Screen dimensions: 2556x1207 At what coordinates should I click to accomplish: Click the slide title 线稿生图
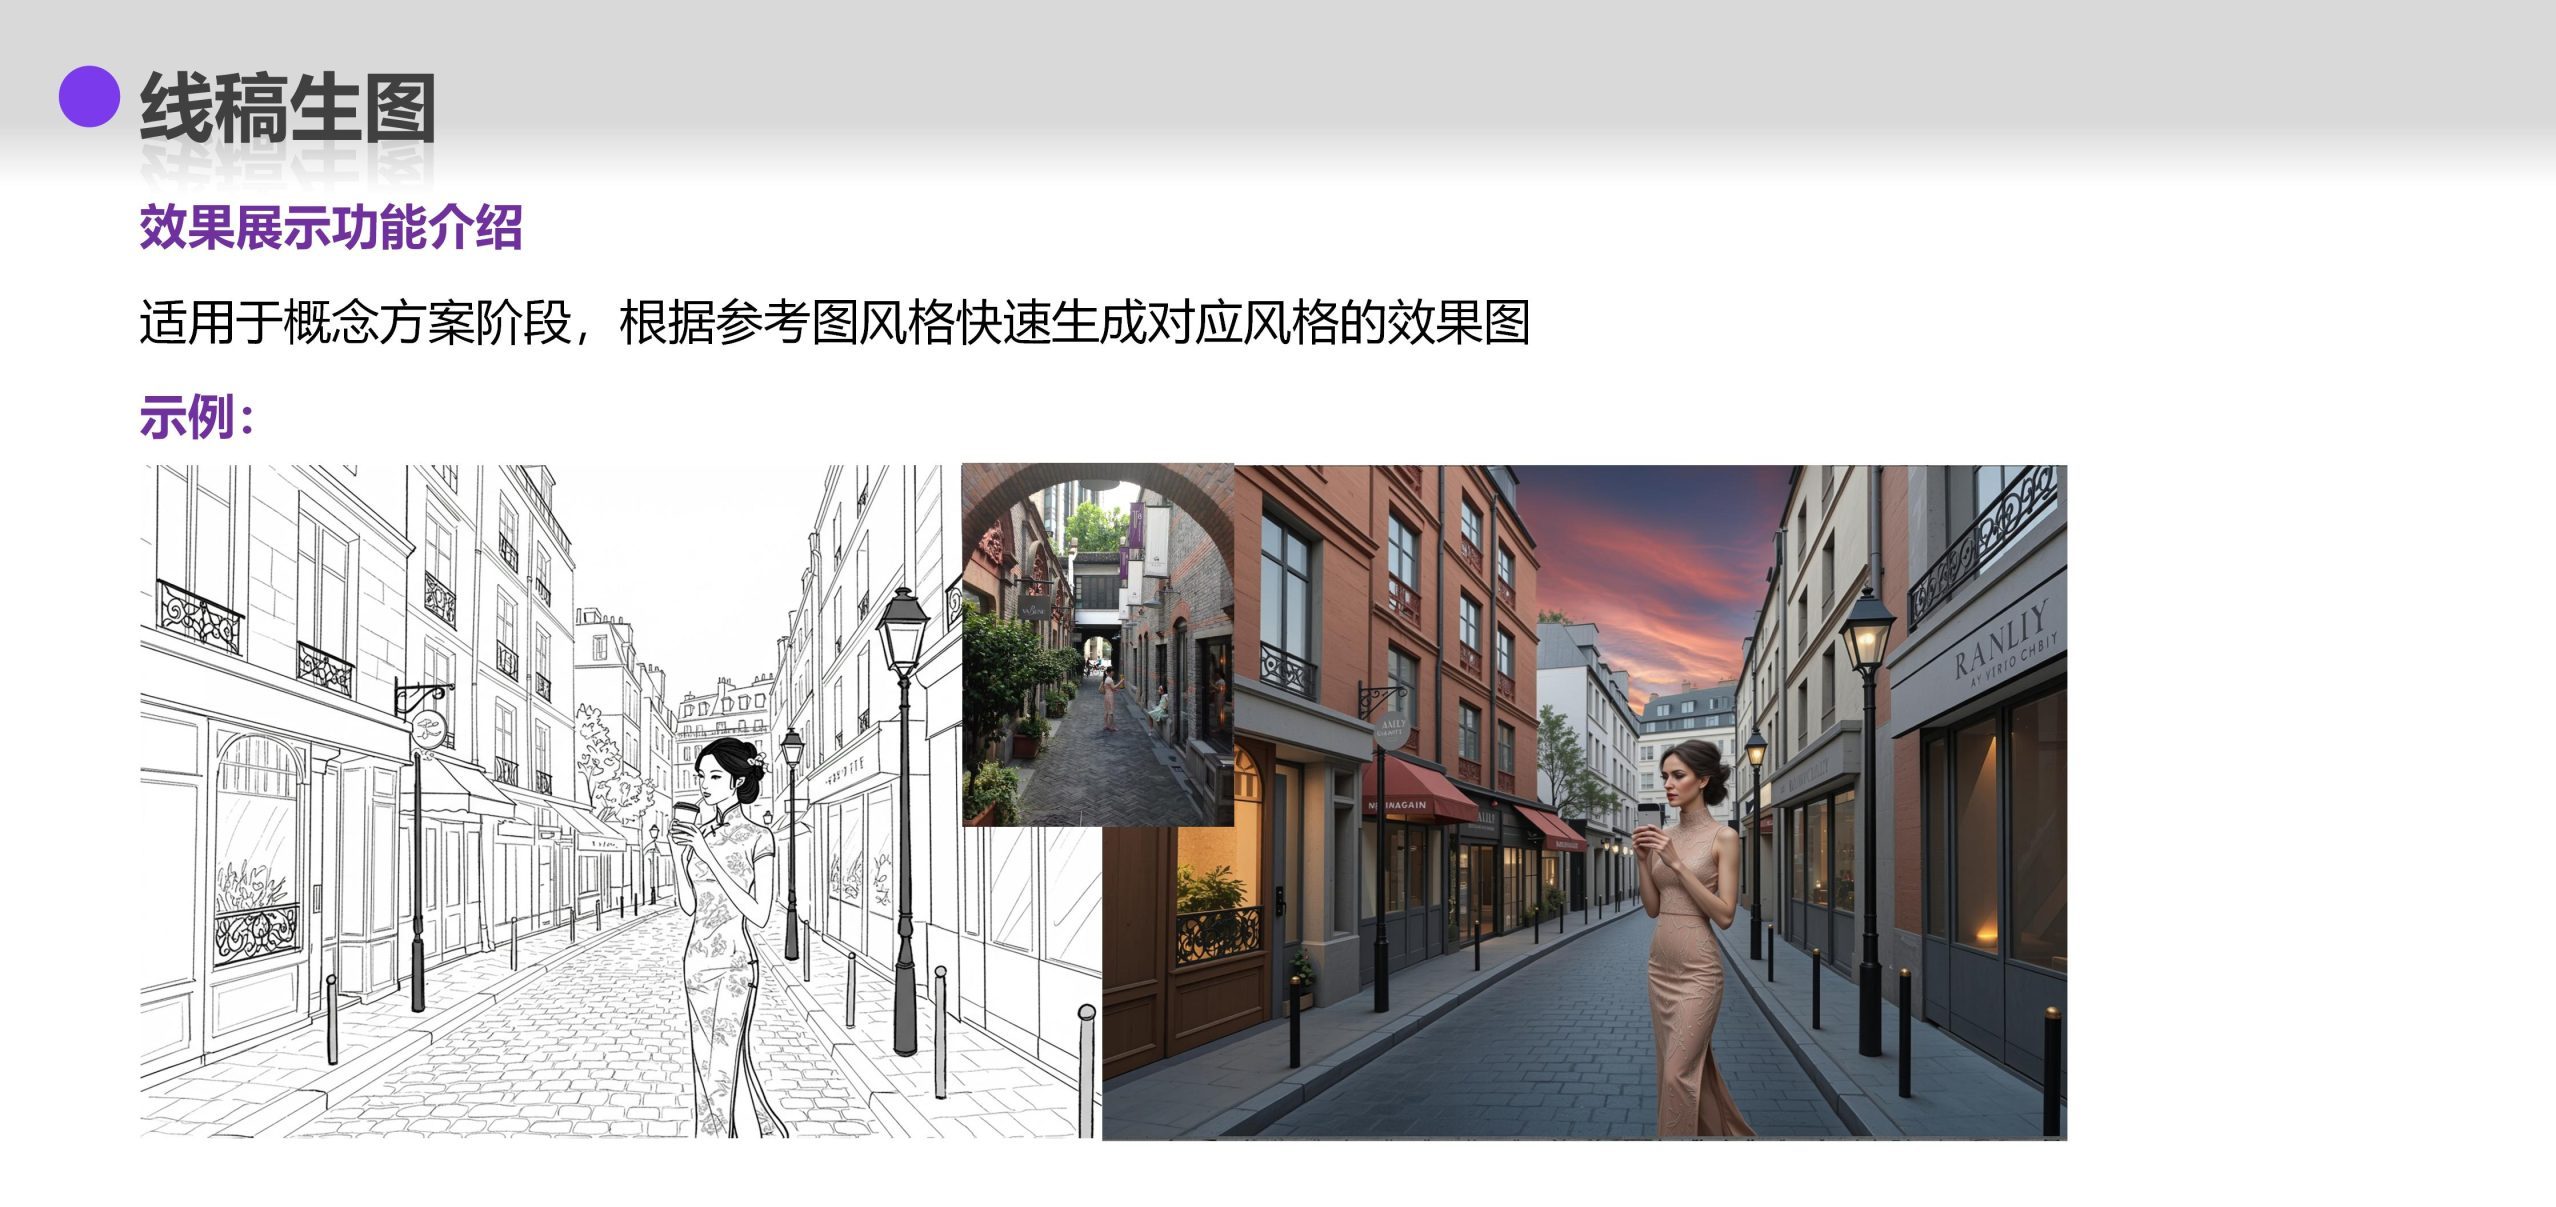coord(286,107)
